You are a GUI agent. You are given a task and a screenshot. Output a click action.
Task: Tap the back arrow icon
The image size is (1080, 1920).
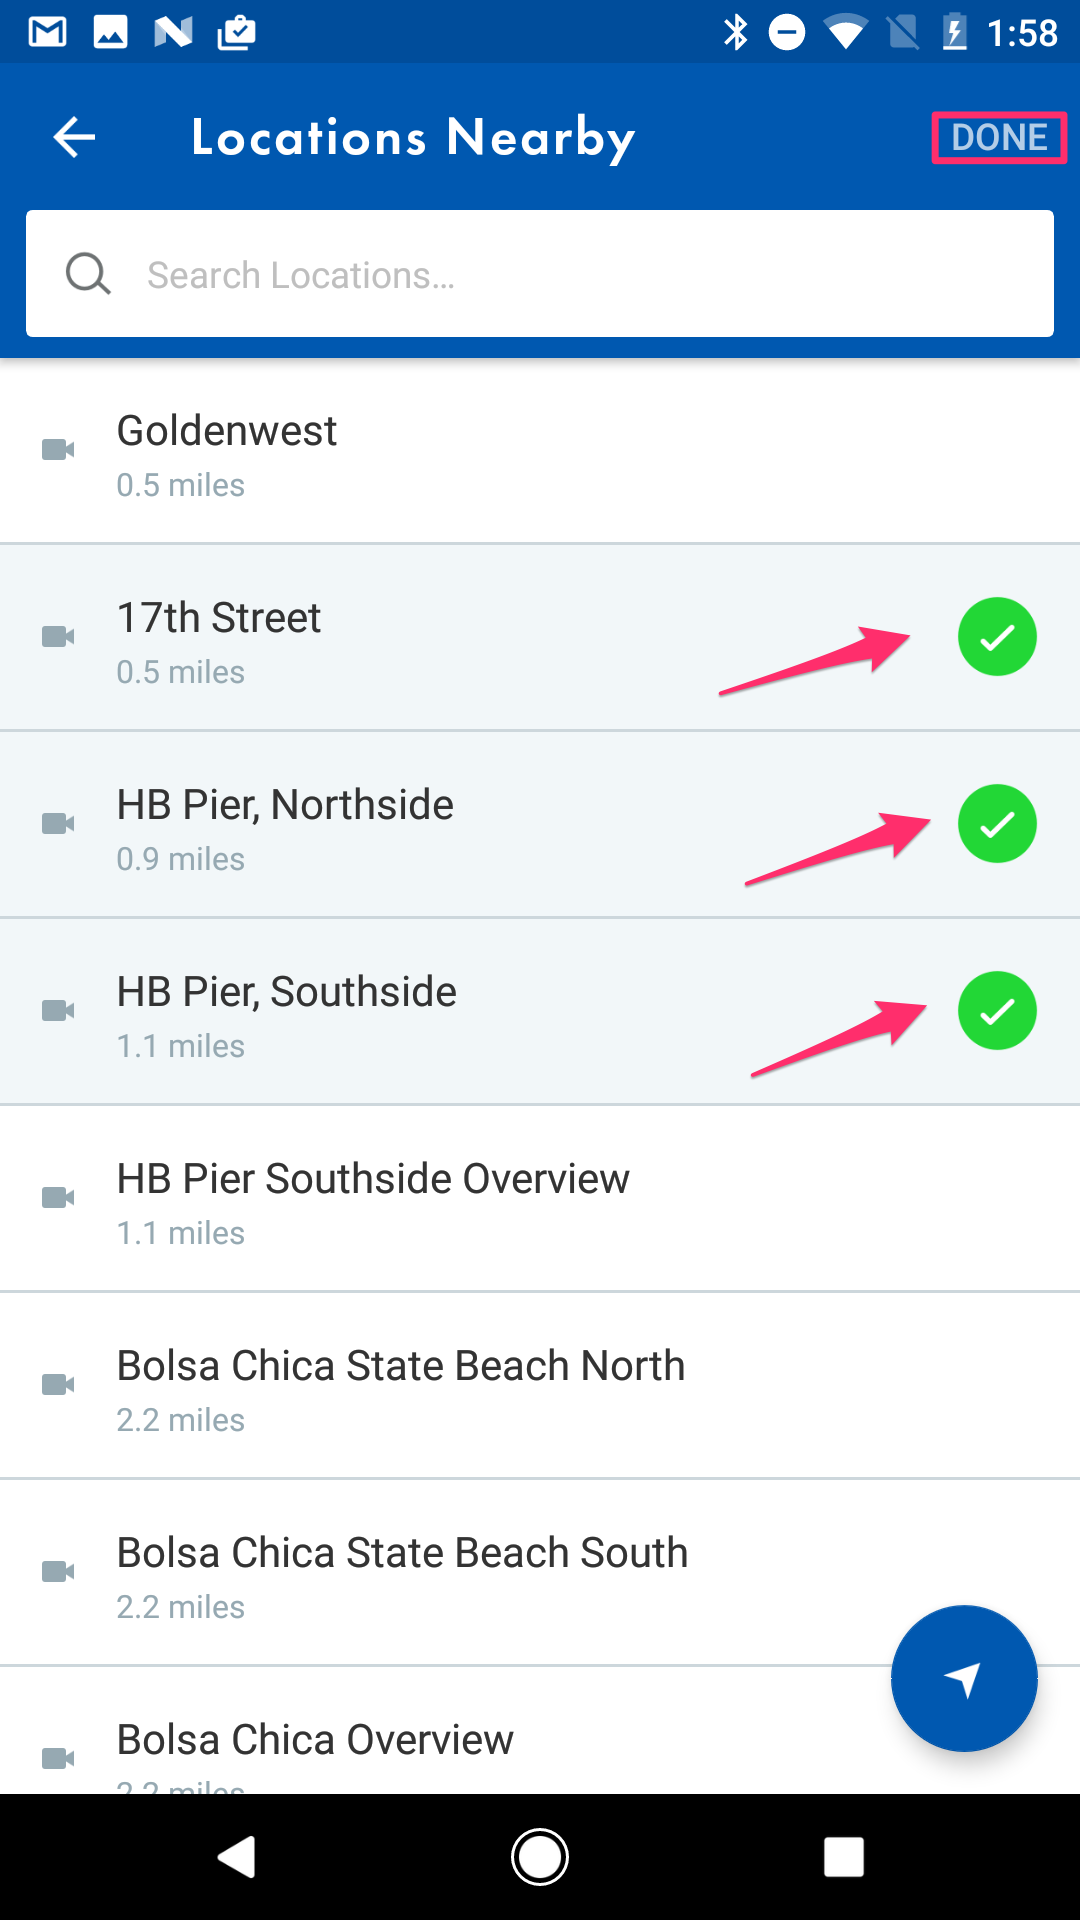tap(74, 137)
